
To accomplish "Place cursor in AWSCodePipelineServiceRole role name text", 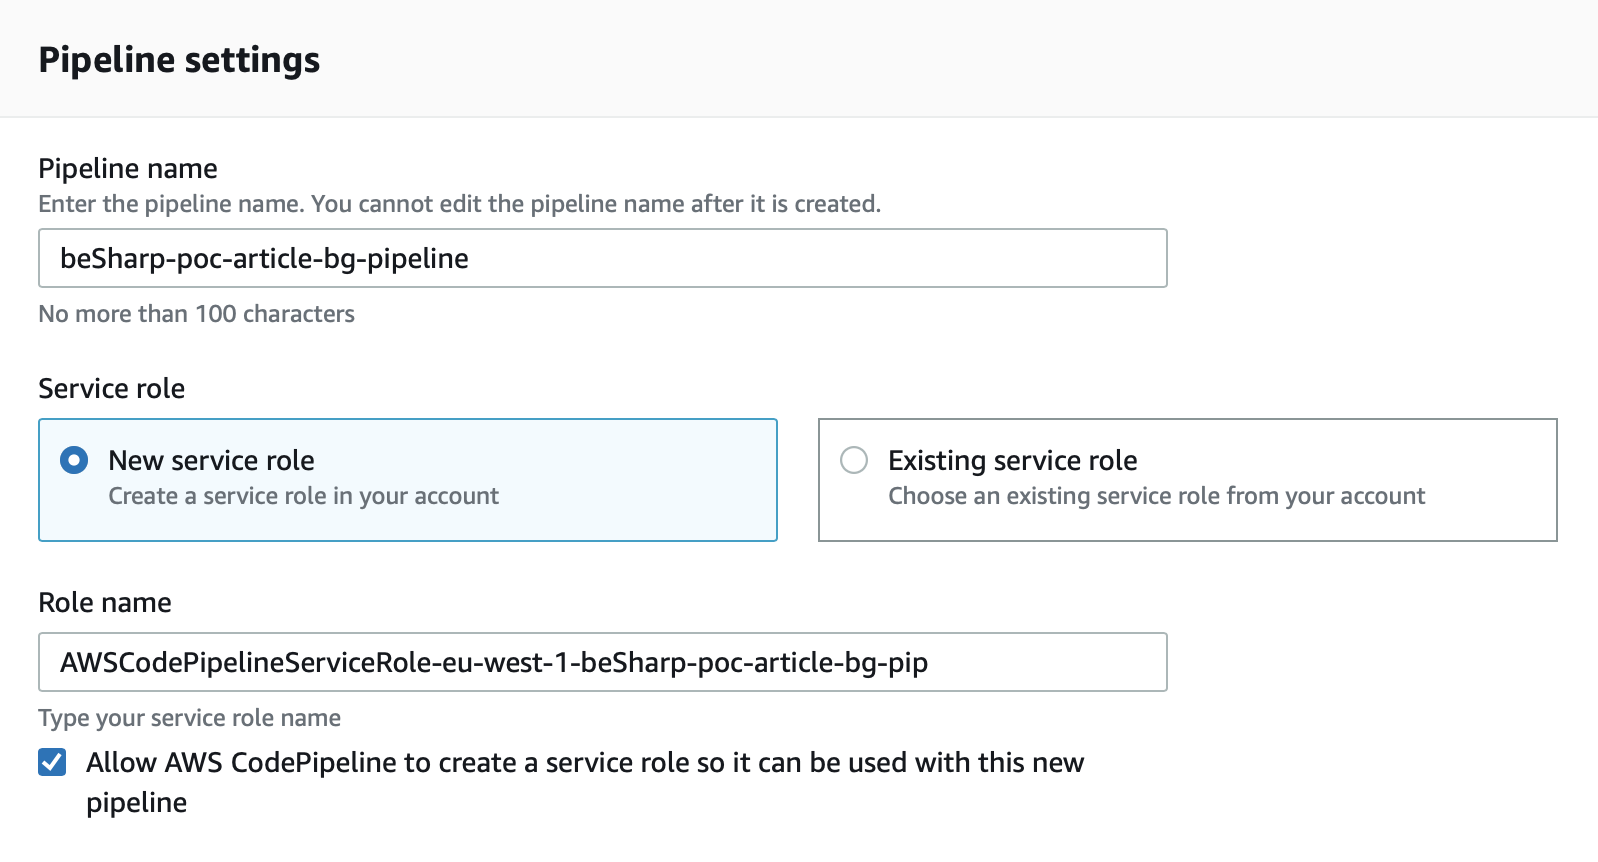I will tap(493, 662).
